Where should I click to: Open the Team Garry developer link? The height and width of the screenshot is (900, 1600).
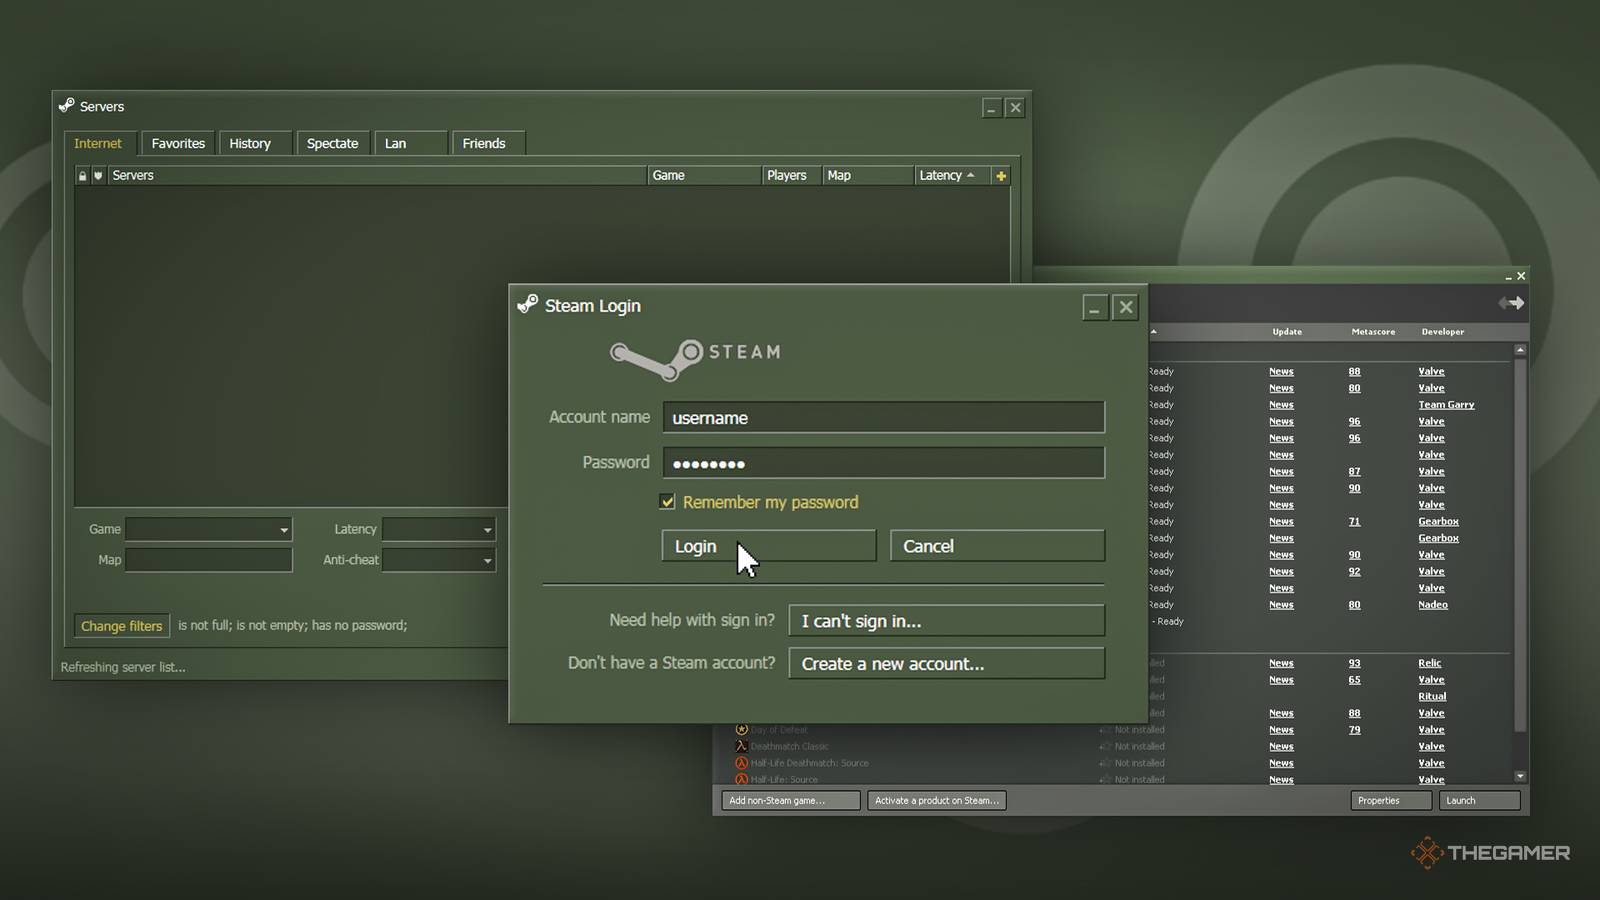1446,405
